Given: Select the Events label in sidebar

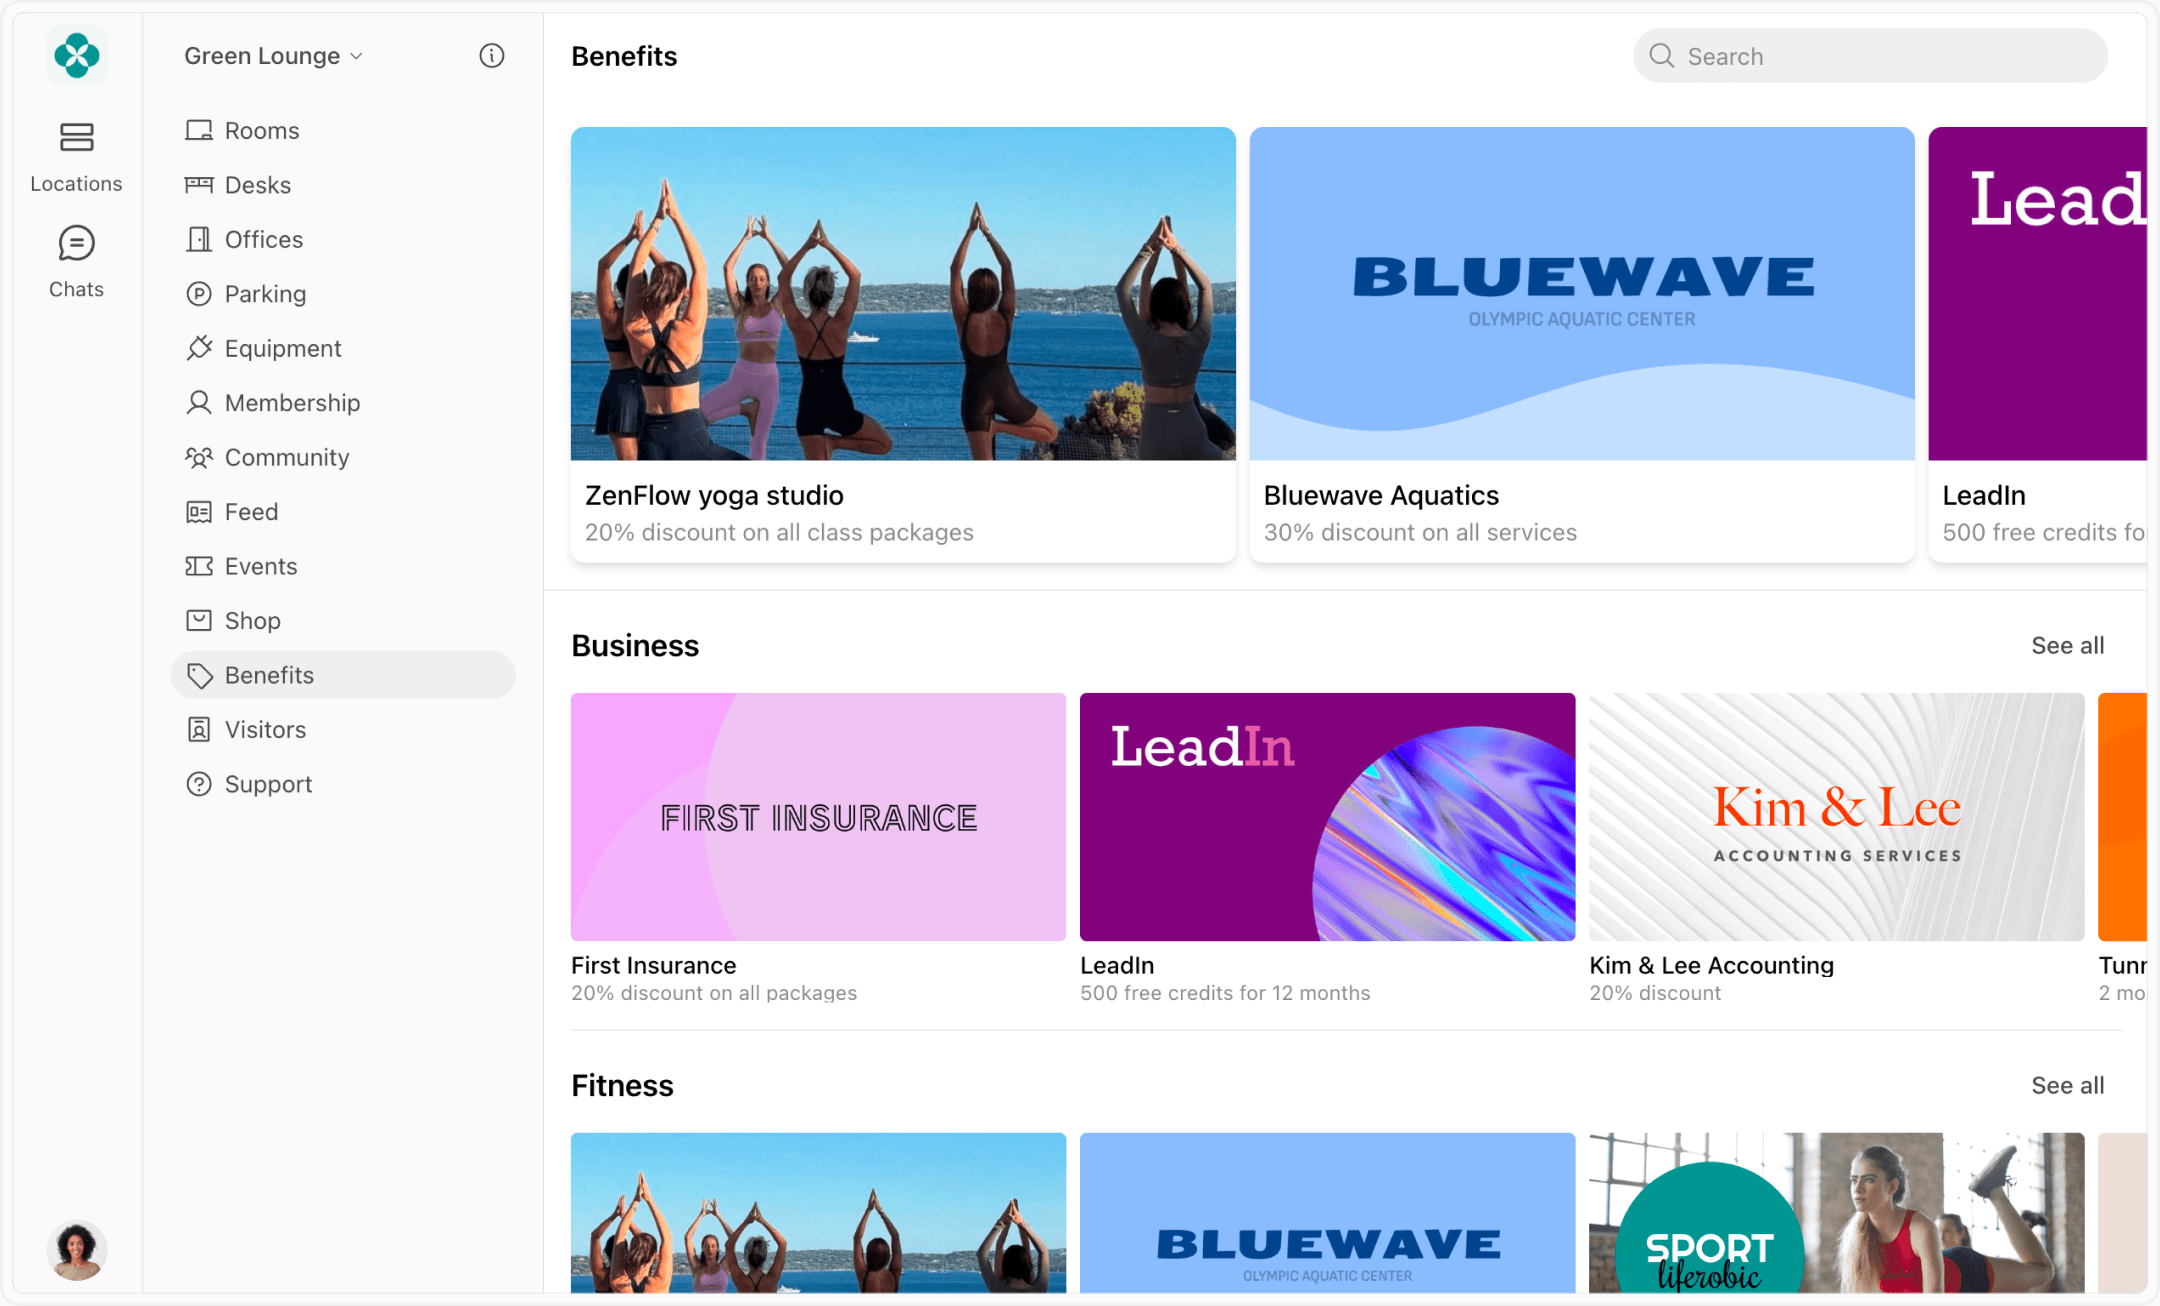Looking at the screenshot, I should [x=261, y=566].
